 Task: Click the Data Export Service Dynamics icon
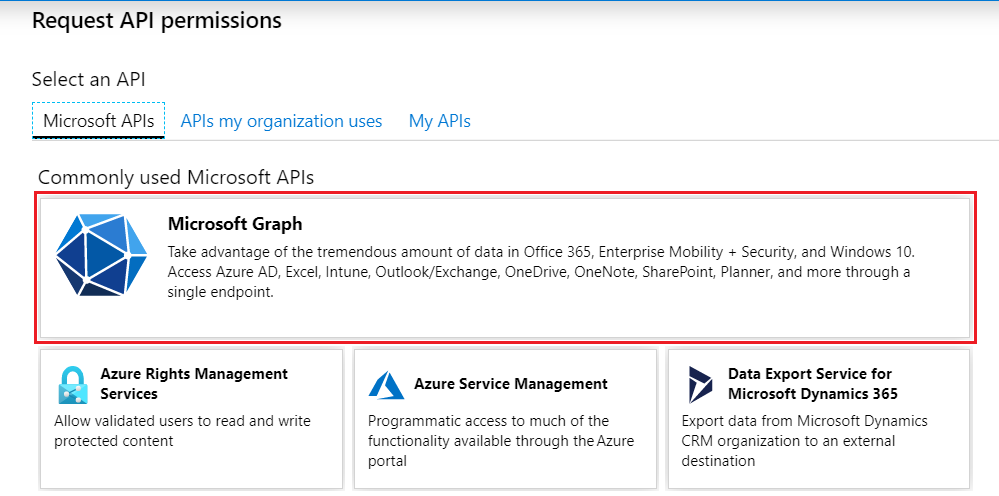click(x=700, y=384)
